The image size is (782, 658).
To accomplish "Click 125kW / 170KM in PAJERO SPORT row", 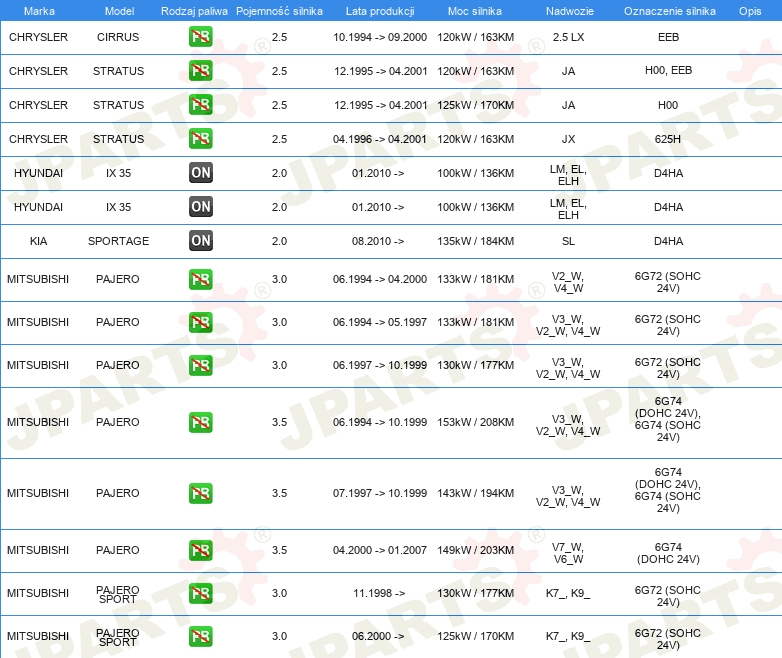I will pyautogui.click(x=475, y=636).
